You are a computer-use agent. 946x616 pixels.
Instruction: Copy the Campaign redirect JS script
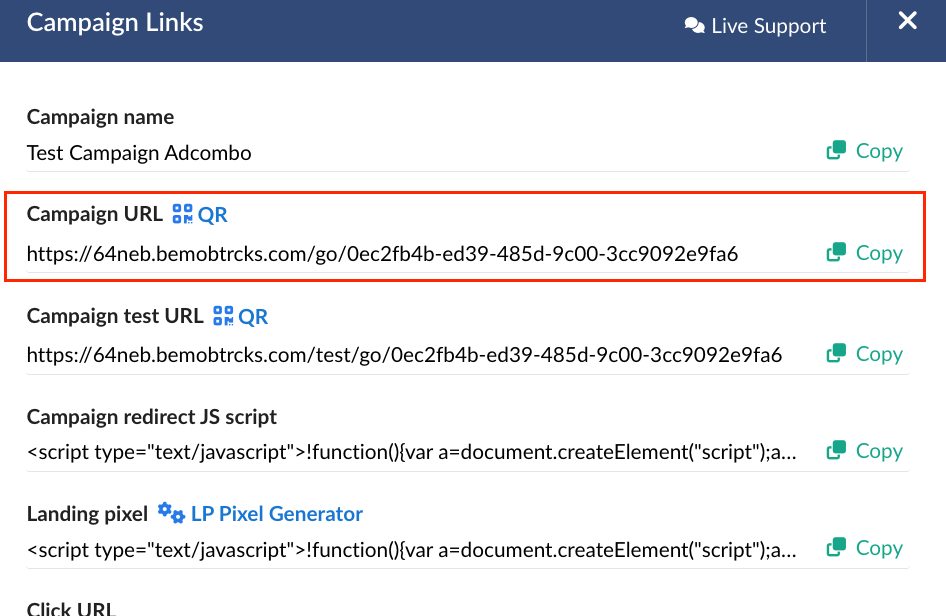pyautogui.click(x=865, y=451)
